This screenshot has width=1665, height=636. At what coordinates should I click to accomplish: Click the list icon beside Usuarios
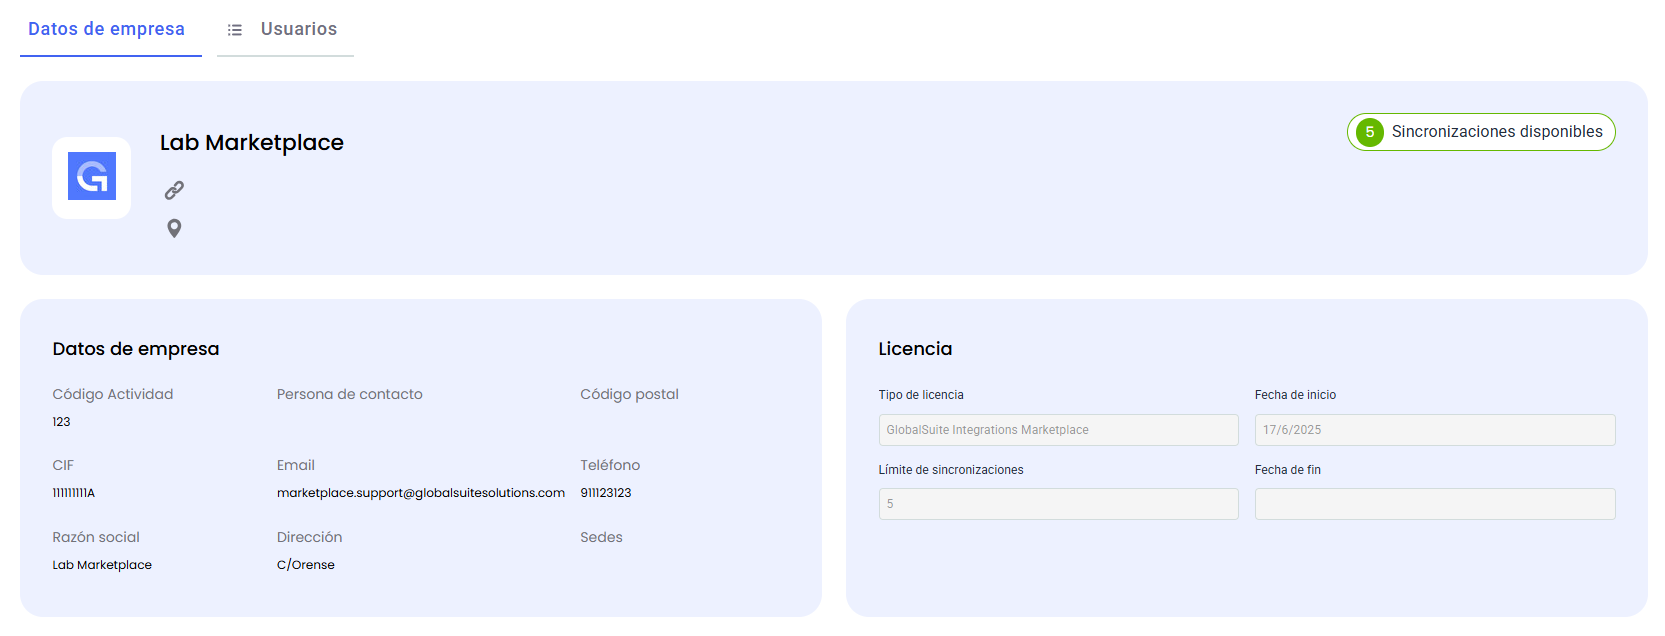[235, 30]
